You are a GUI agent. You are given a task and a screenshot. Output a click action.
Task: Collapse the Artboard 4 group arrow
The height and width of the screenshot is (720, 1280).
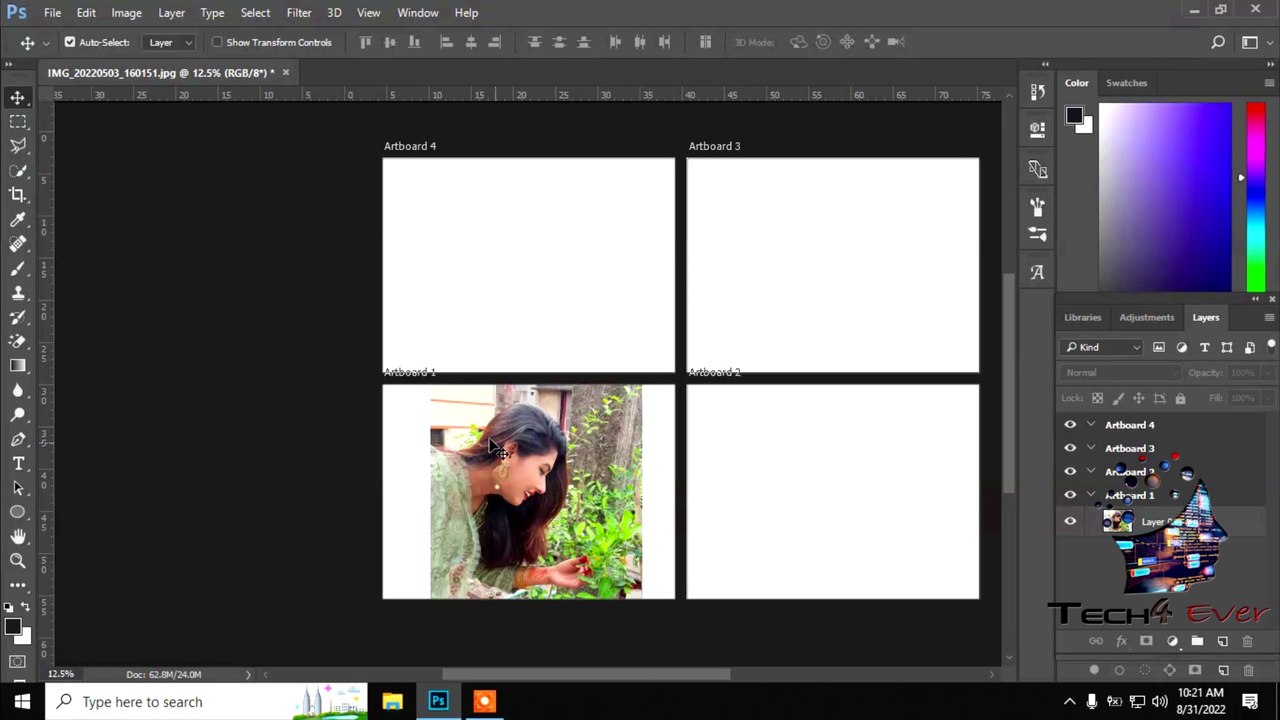1091,425
